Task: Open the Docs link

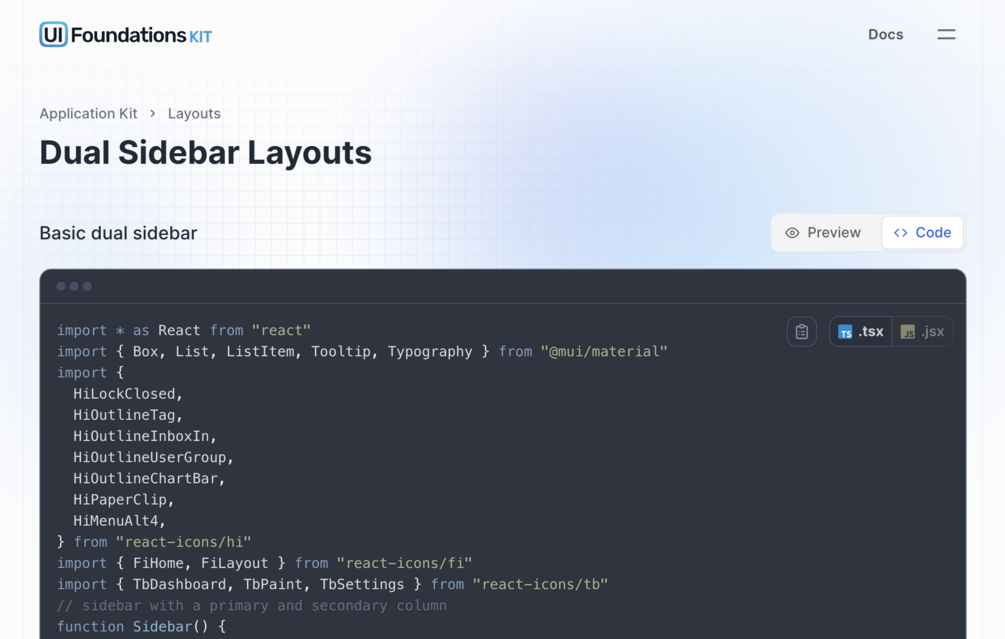Action: 886,35
